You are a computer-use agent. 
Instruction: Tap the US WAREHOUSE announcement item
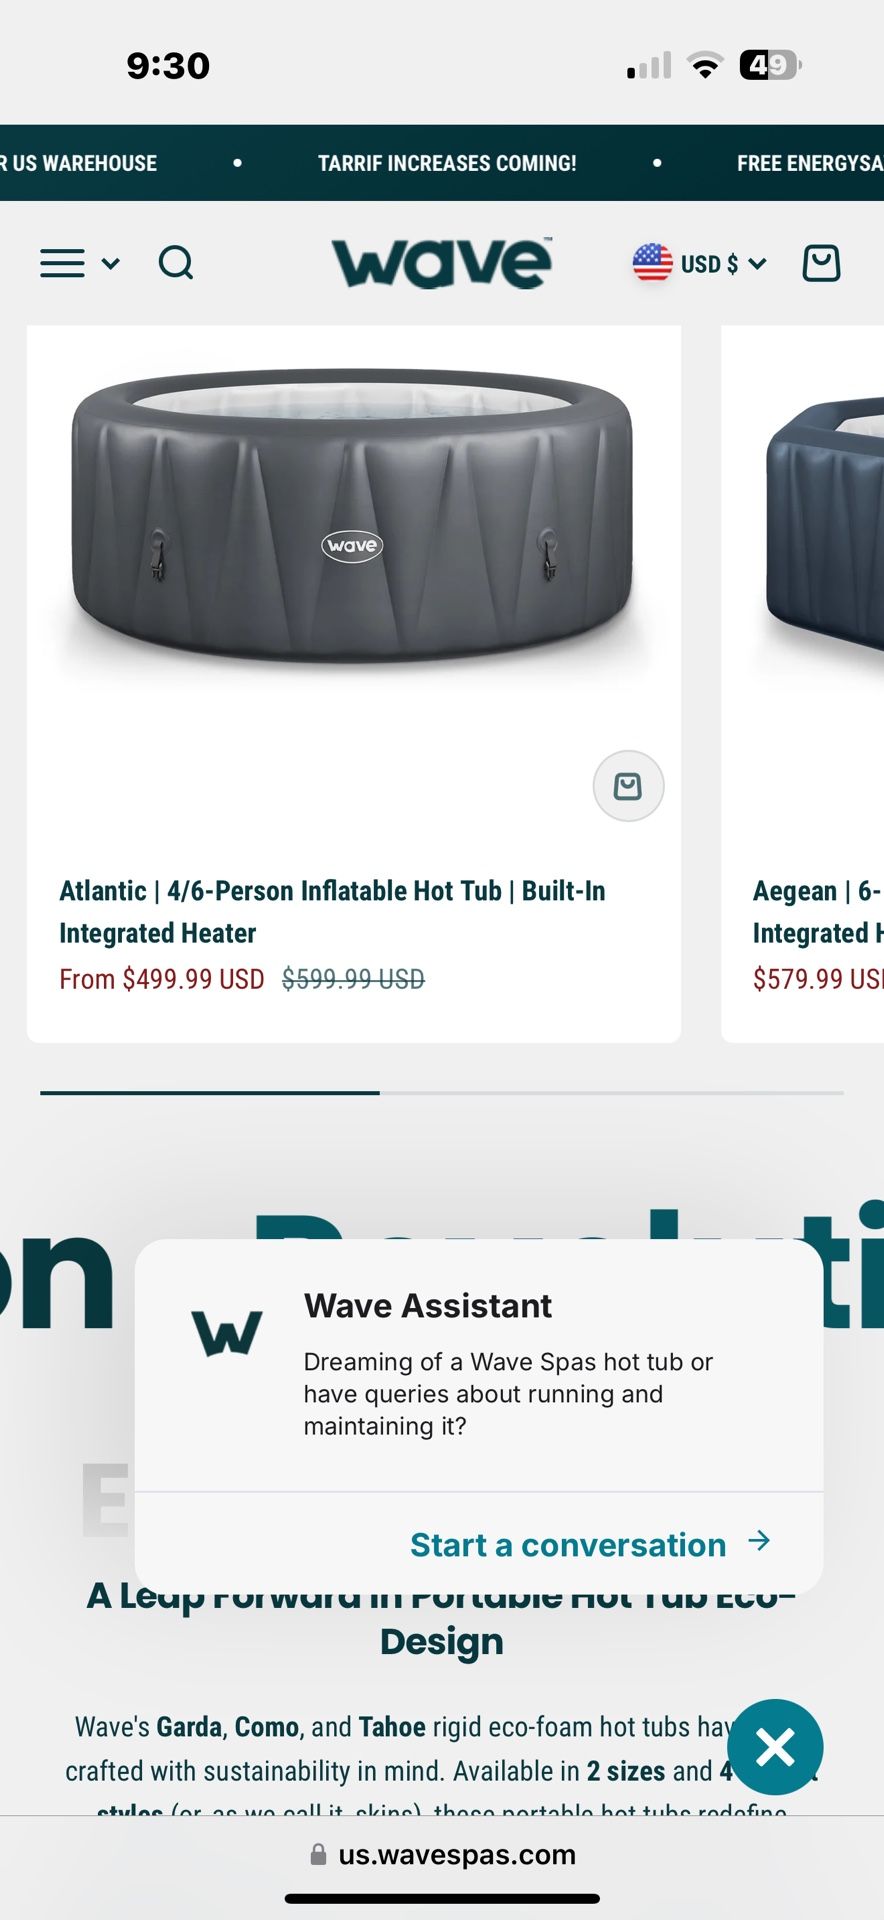tap(79, 163)
